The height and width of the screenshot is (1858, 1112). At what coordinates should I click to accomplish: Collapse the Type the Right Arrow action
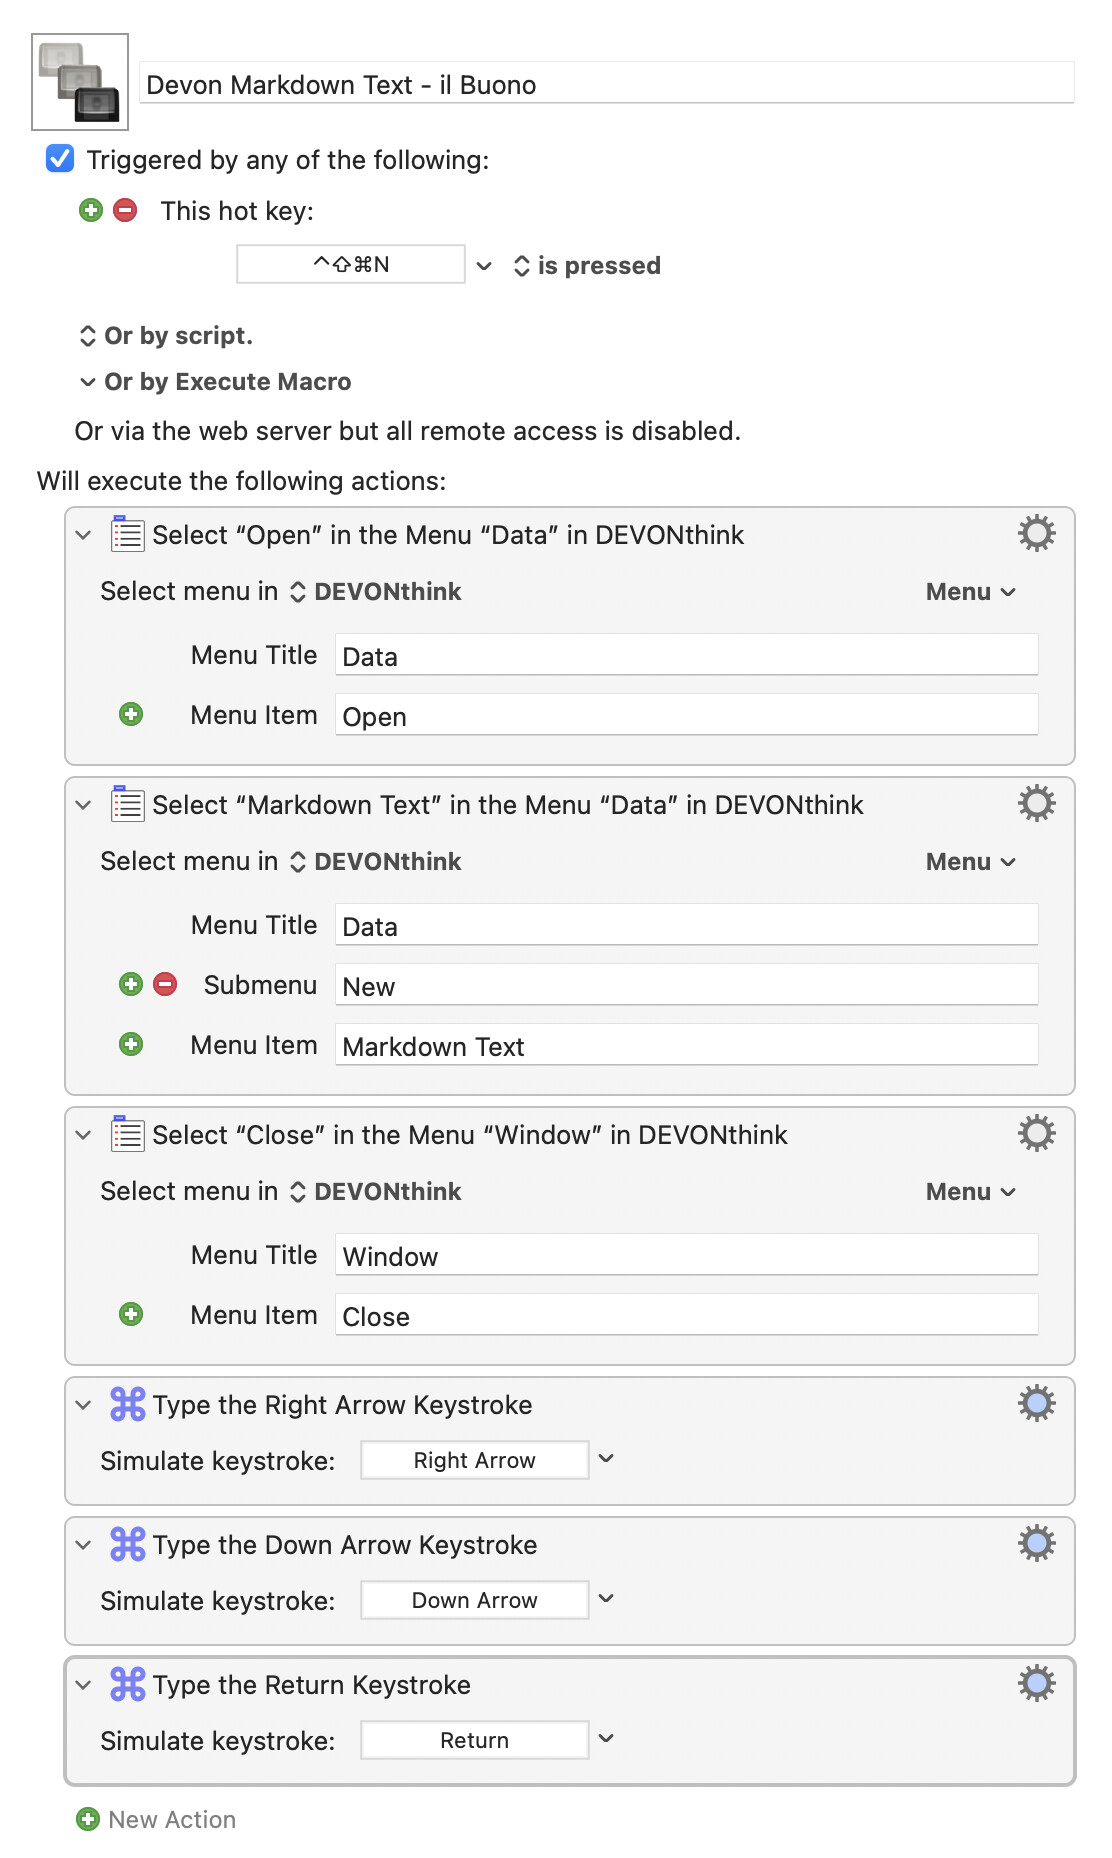coord(84,1405)
